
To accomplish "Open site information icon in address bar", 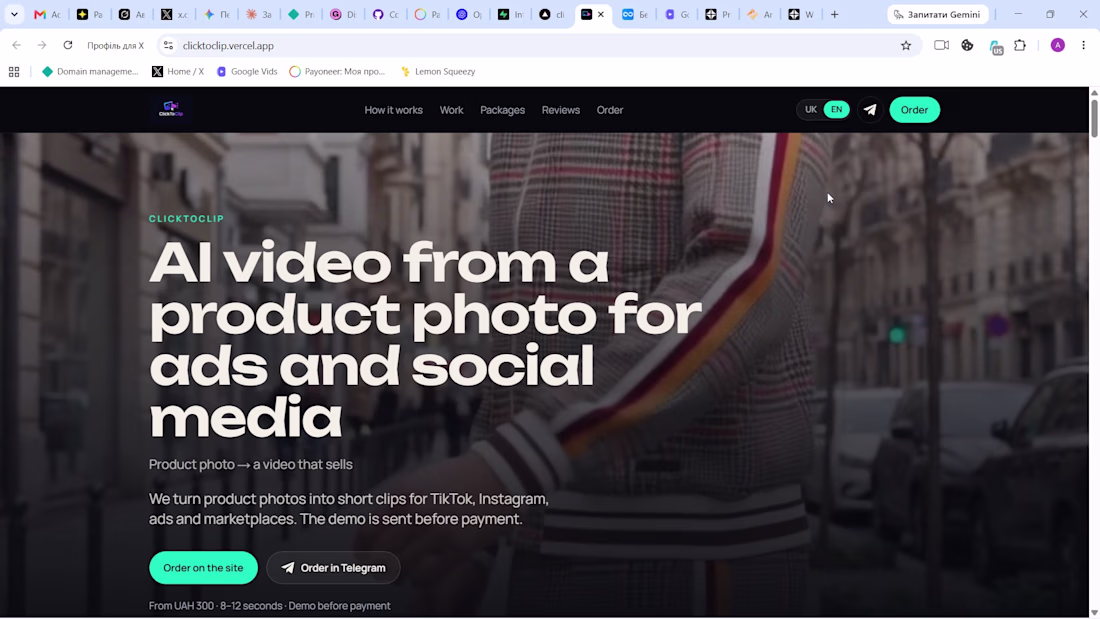I will click(168, 46).
